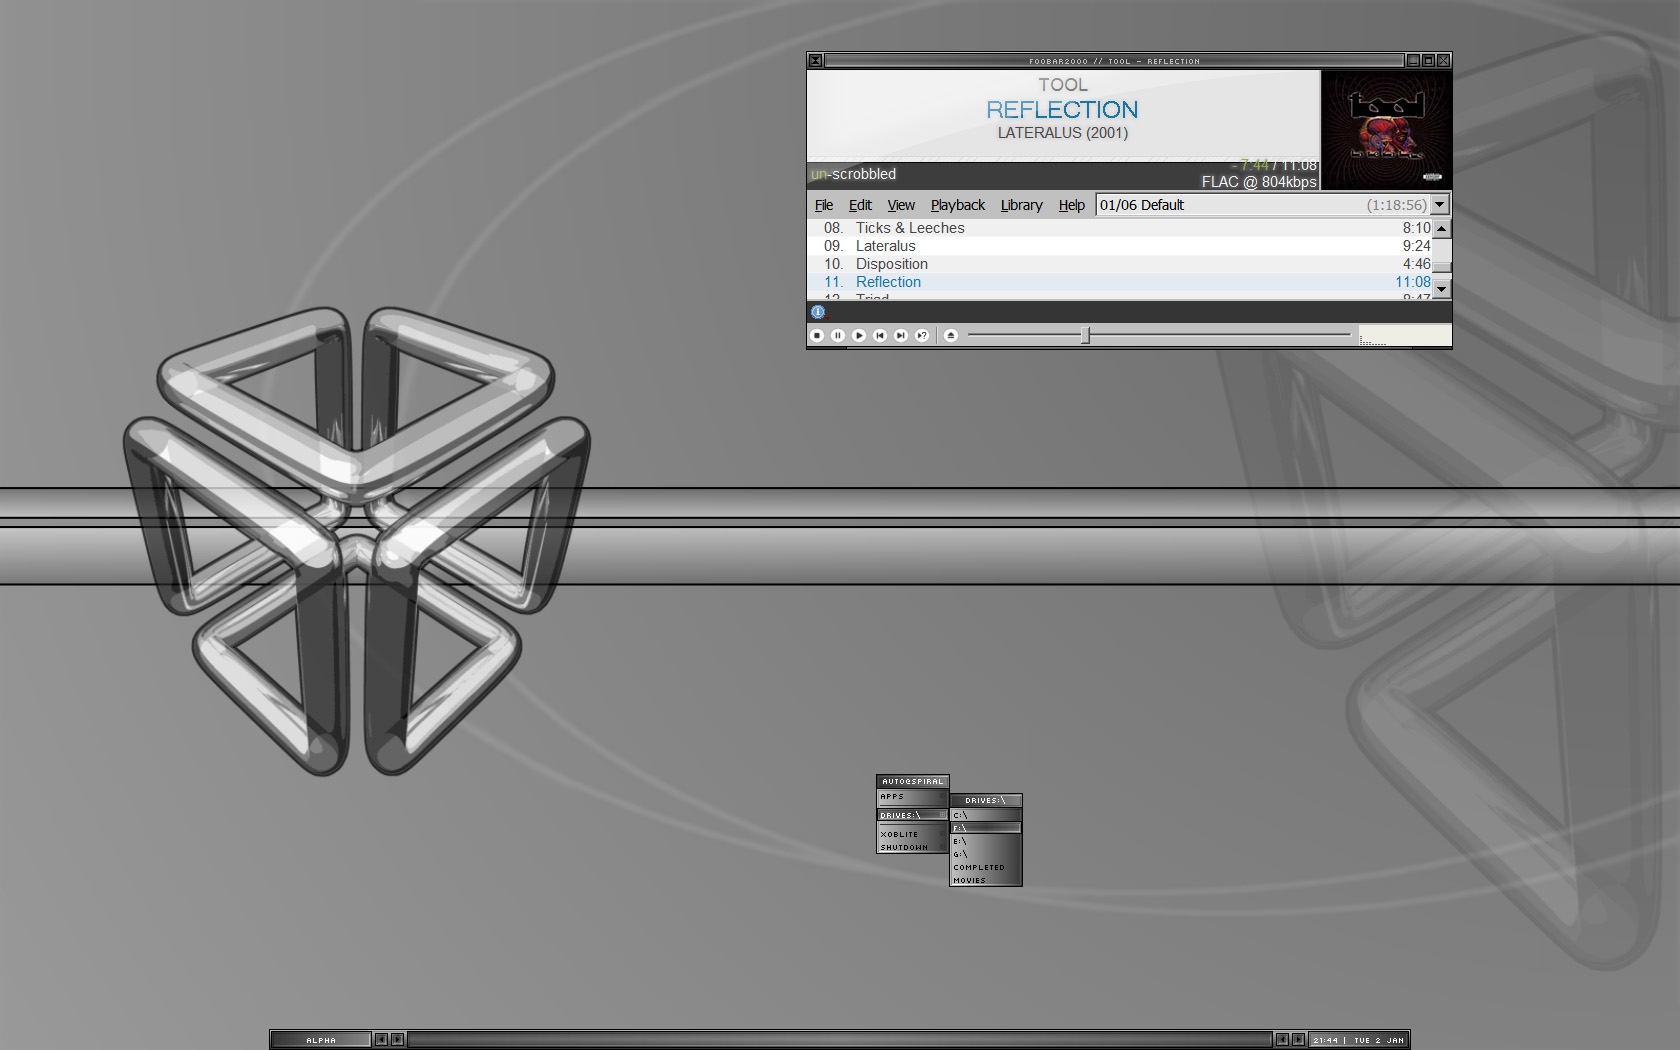Click the seek bar slider thumb

[x=1085, y=336]
